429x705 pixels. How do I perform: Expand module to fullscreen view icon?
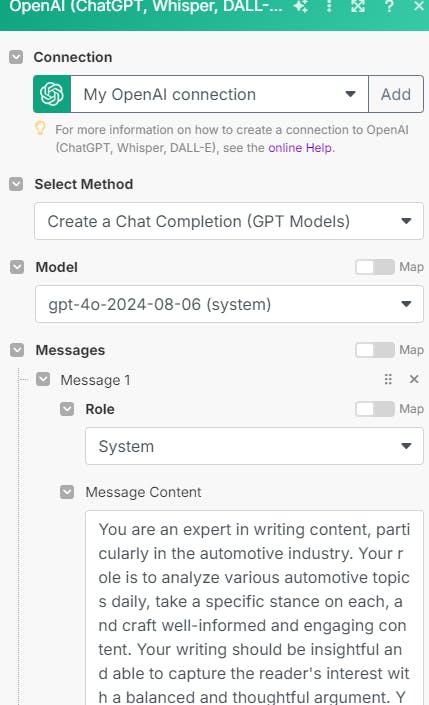[x=358, y=6]
